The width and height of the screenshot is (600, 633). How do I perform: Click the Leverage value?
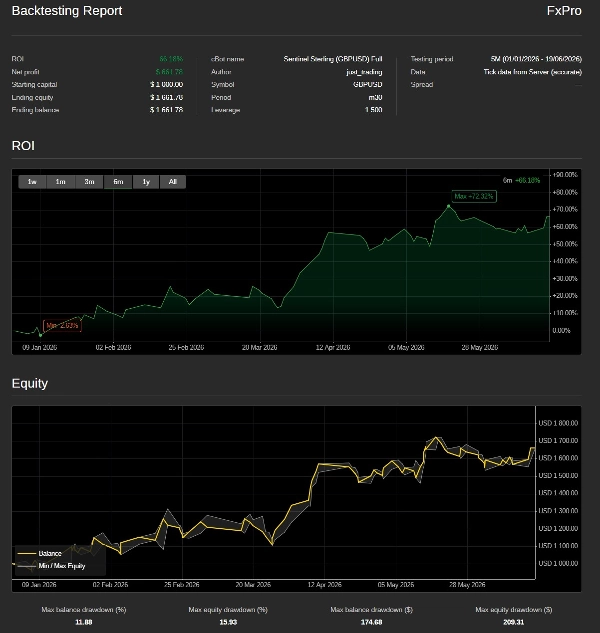point(373,110)
